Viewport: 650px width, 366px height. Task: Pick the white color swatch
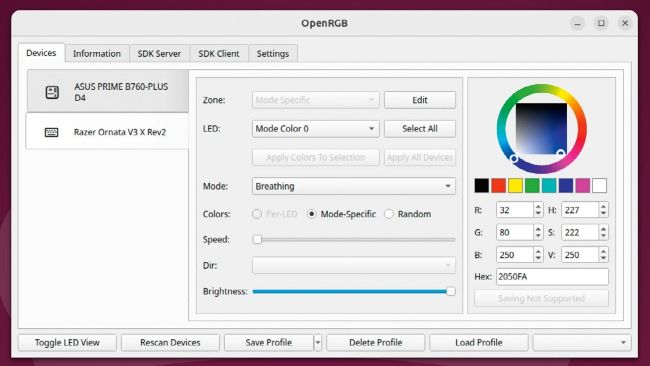click(x=599, y=186)
